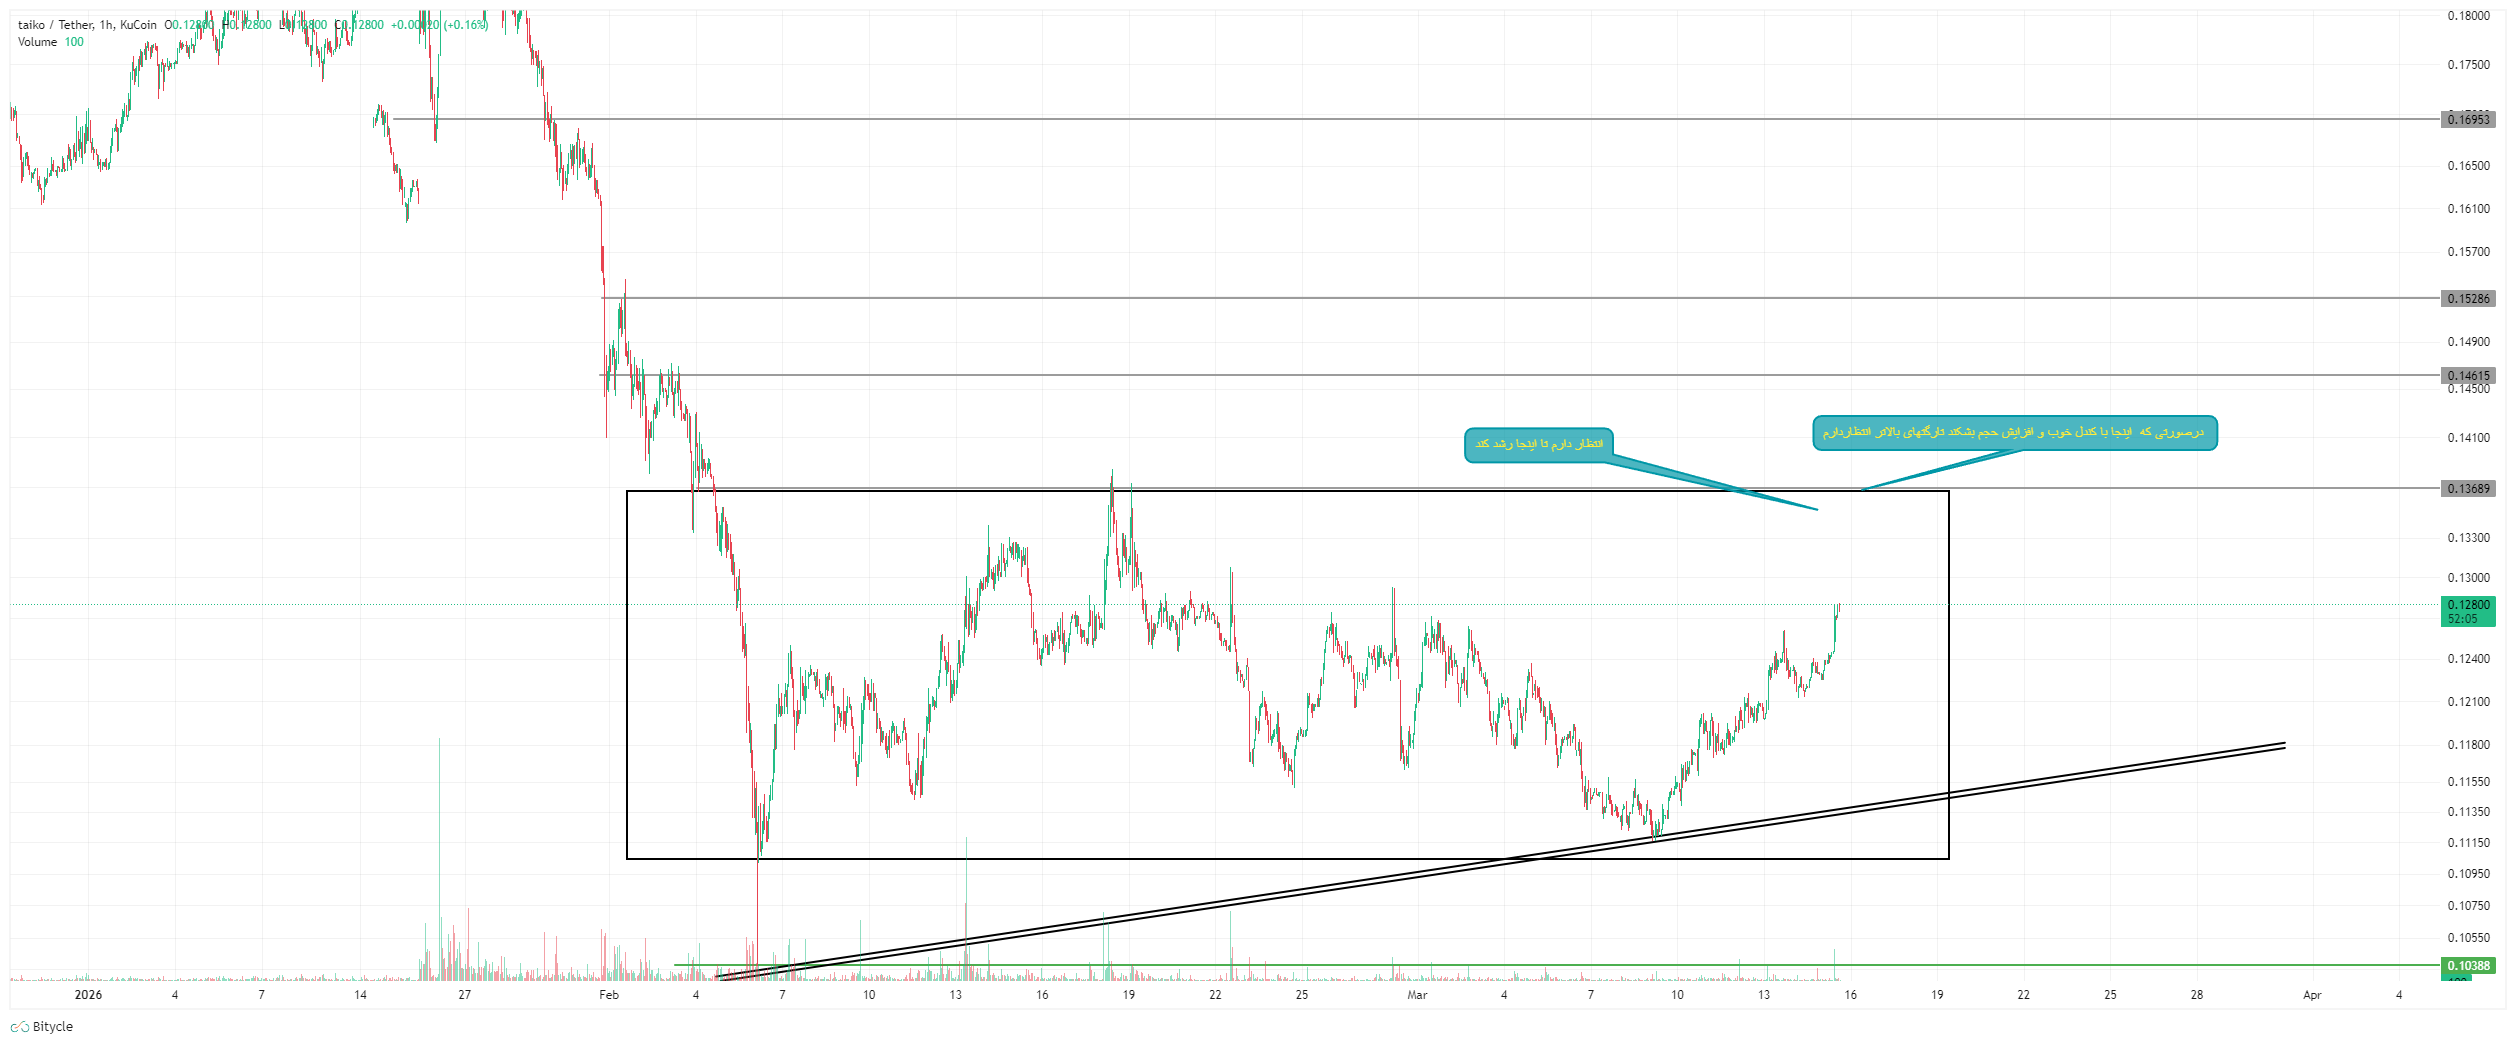The width and height of the screenshot is (2516, 1044).
Task: Select the Volume indicator label
Action: pyautogui.click(x=37, y=42)
